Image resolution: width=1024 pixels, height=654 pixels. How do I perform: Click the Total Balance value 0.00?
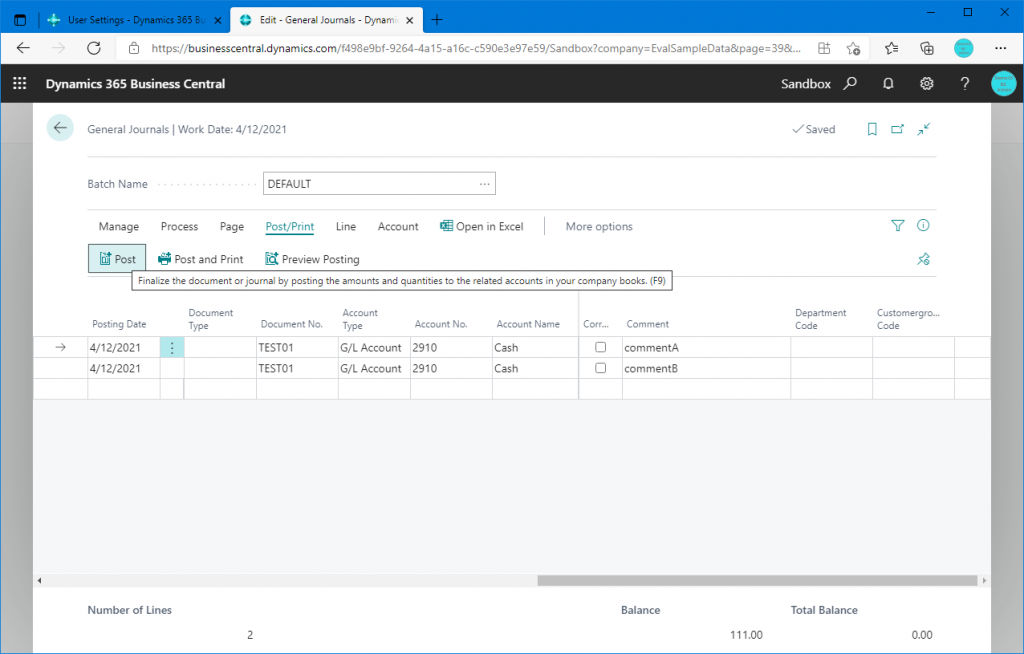pyautogui.click(x=921, y=634)
